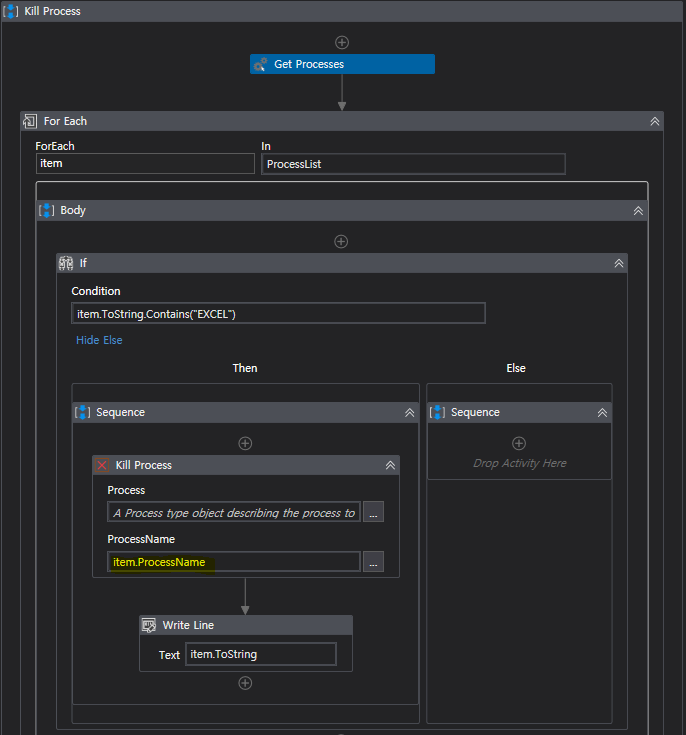The height and width of the screenshot is (735, 686).
Task: Open expression editor for Process field
Action: (x=373, y=512)
